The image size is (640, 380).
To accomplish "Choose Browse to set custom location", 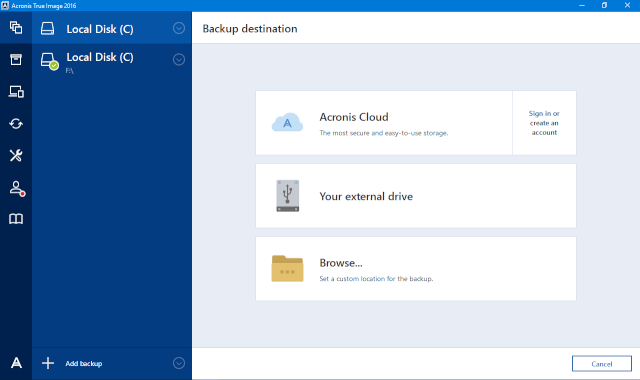I will click(x=416, y=269).
